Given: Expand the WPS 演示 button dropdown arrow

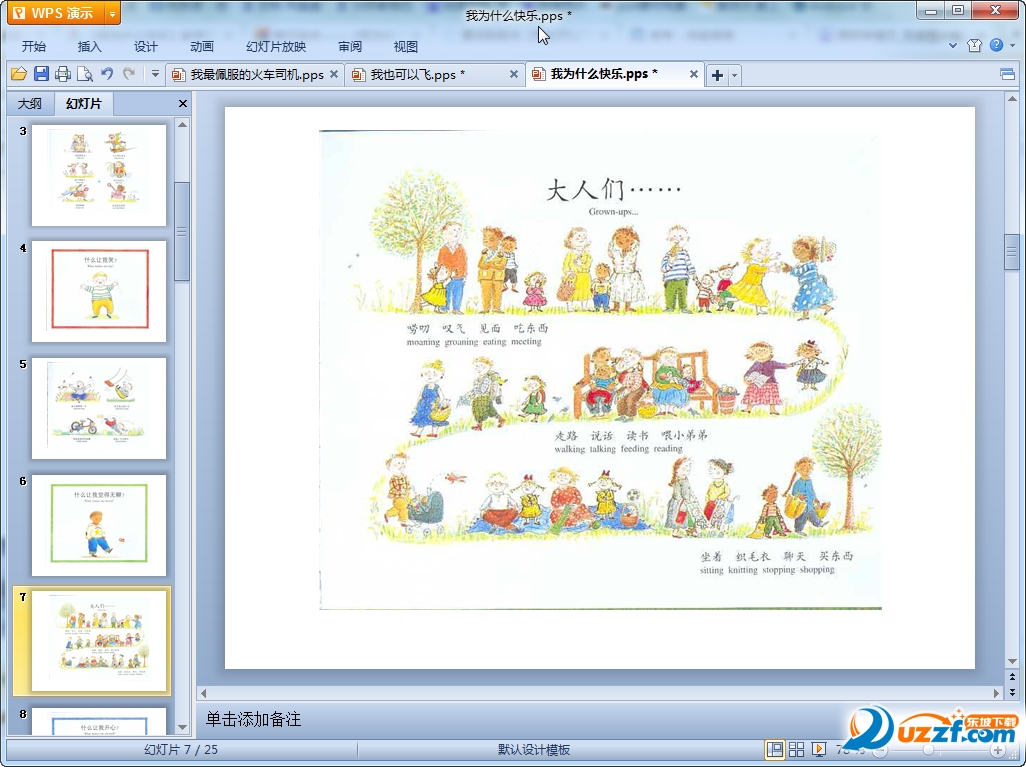Looking at the screenshot, I should tap(113, 13).
